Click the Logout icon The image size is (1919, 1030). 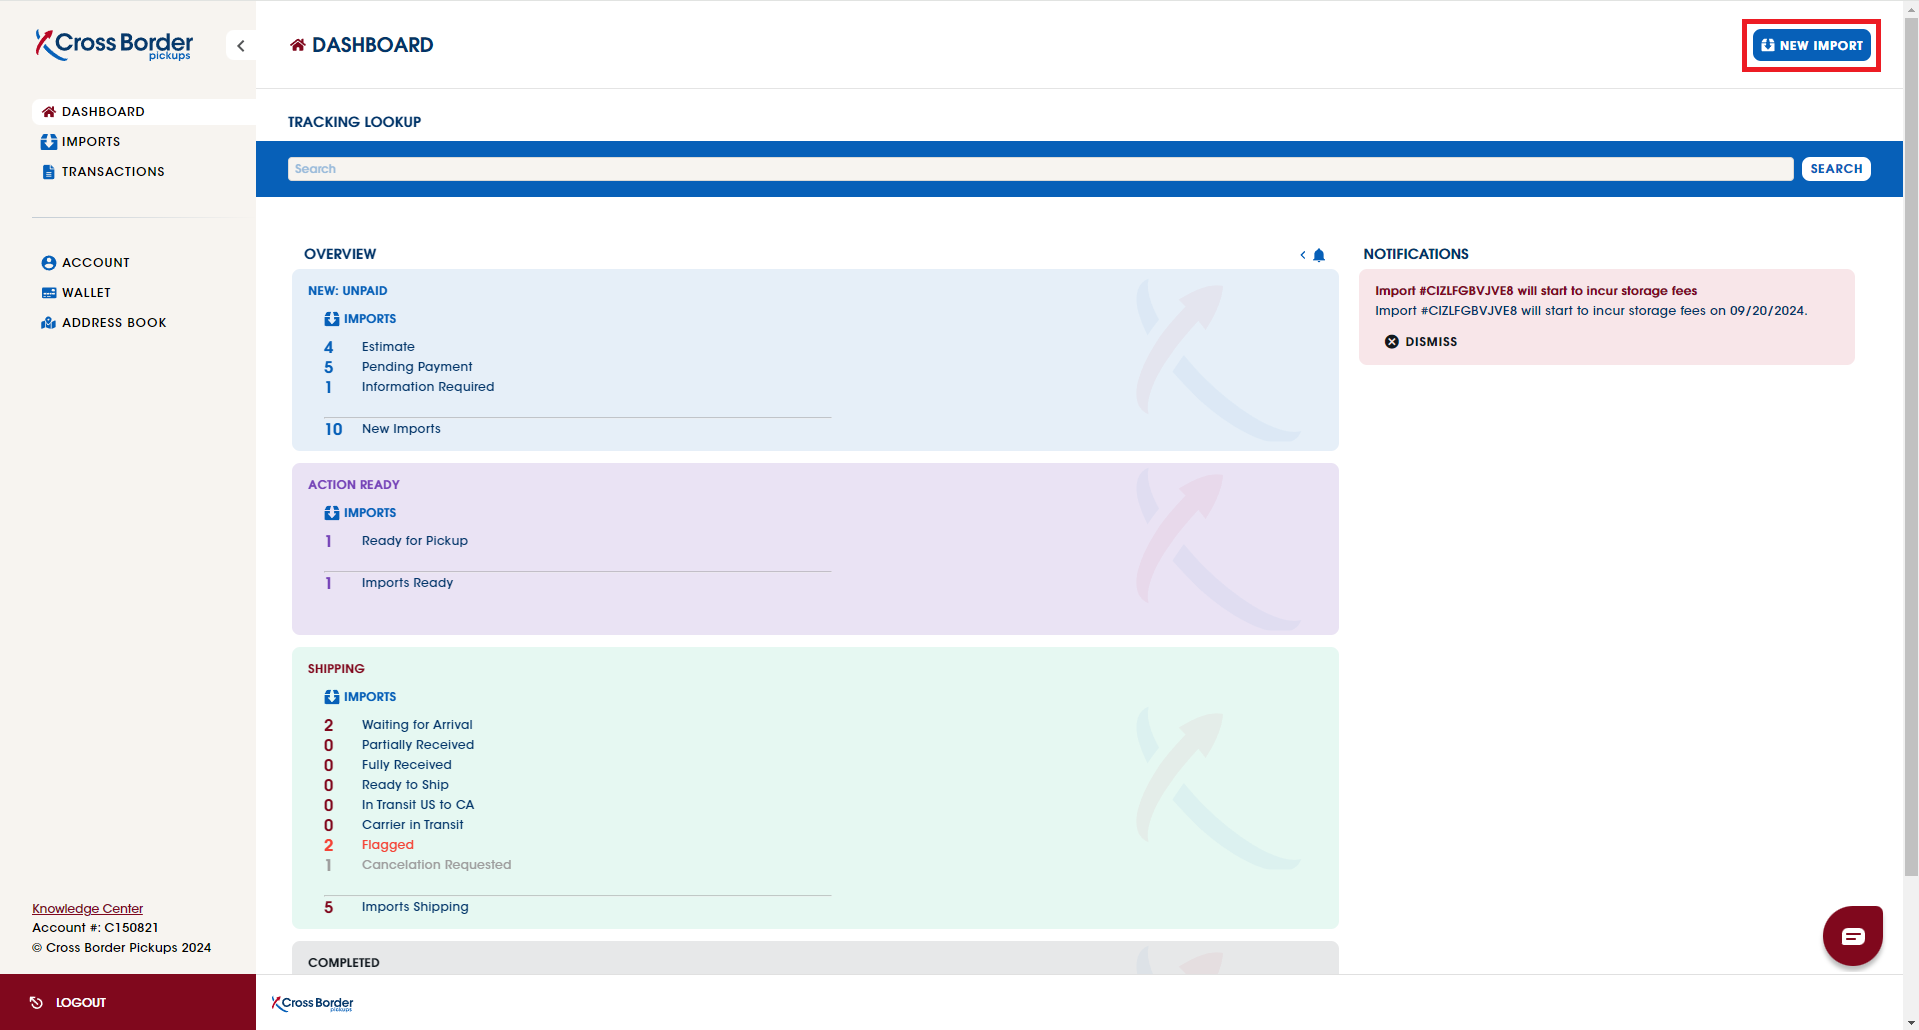(x=36, y=1002)
